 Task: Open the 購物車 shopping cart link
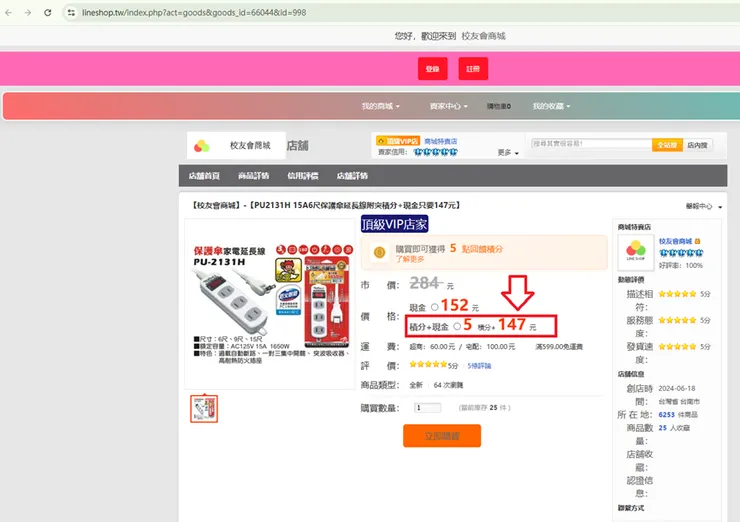tap(499, 106)
